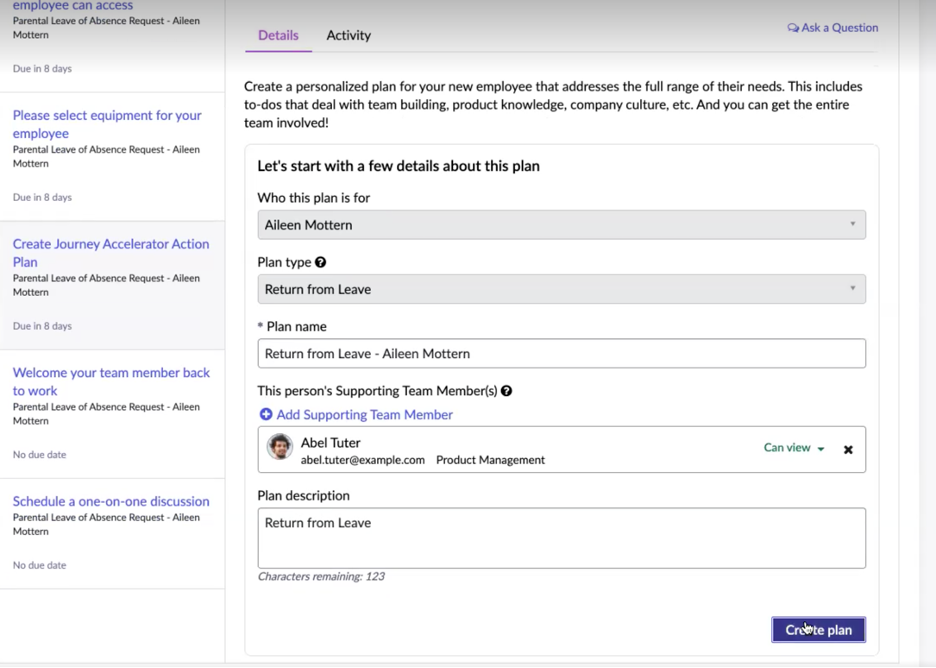Screen dimensions: 936x668
Task: Click the plus icon for Add Supporting Team Member
Action: coord(266,414)
